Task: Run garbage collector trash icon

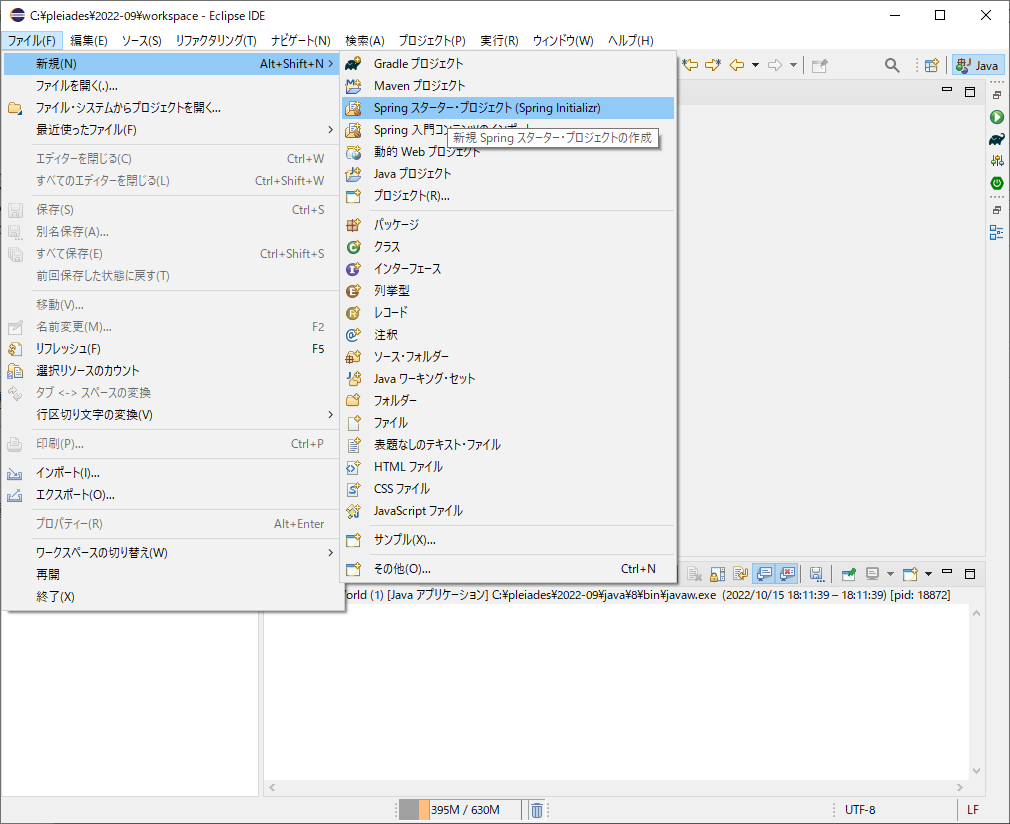Action: pyautogui.click(x=537, y=810)
